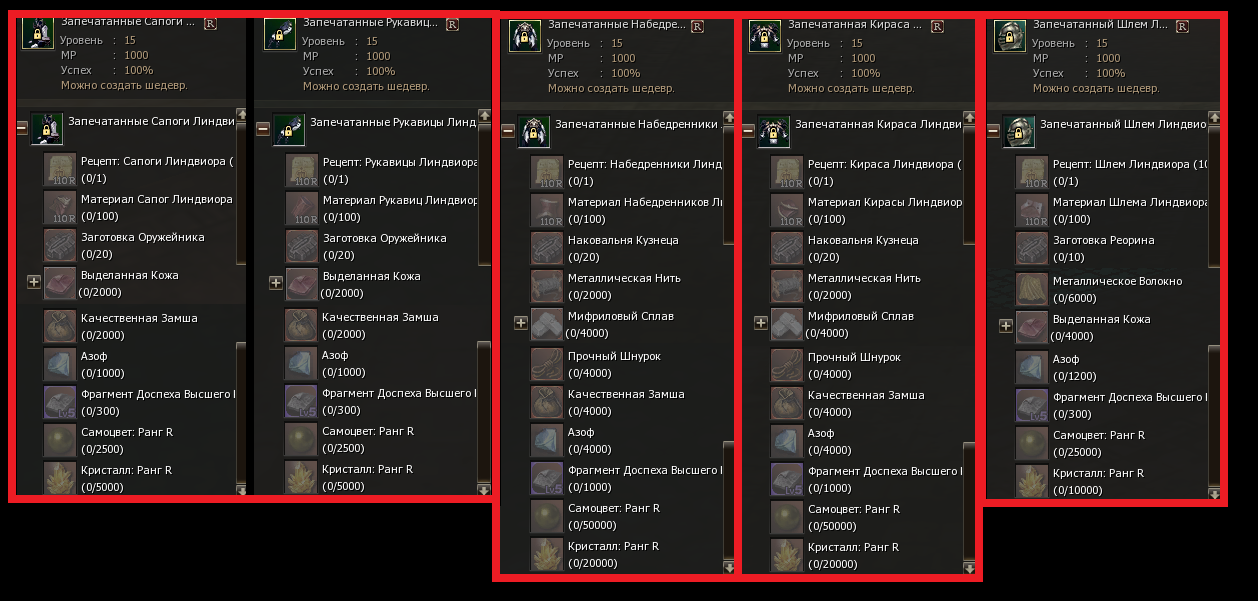Select Наковальня Кузнеца icon in Набедренники panel
Viewport: 1258px width, 601px height.
click(548, 248)
